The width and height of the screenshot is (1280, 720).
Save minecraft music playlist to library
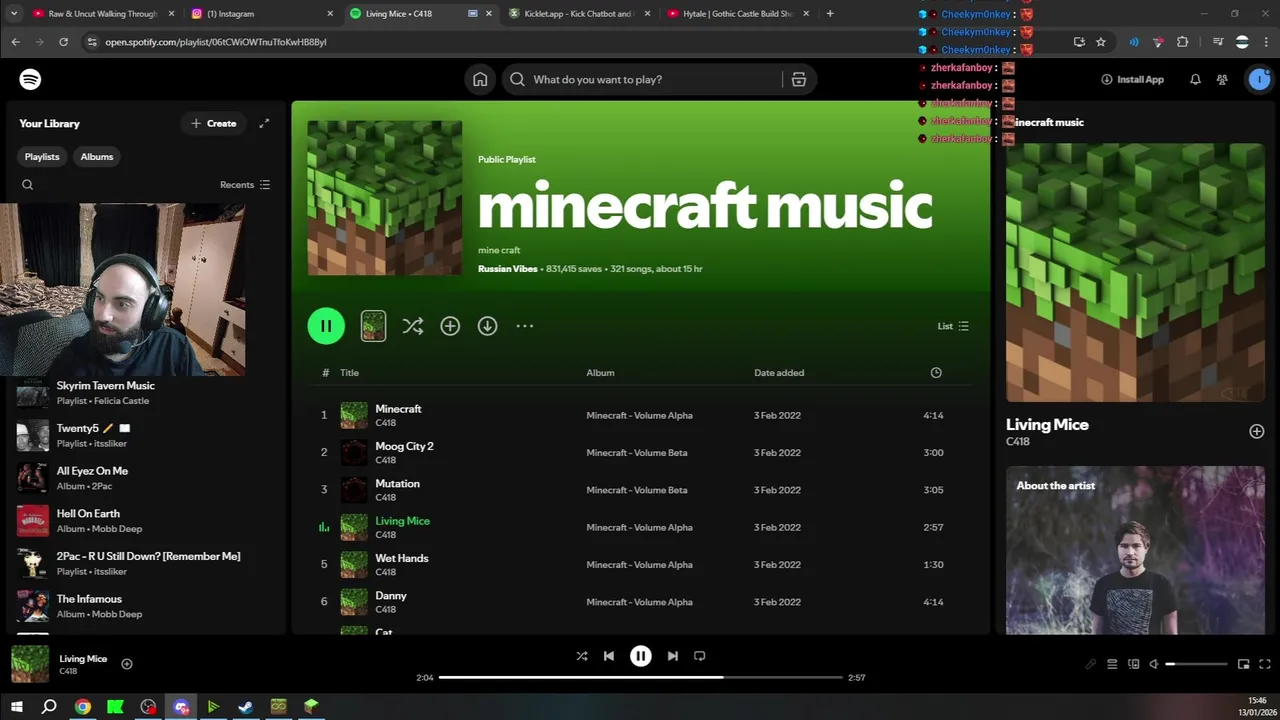coord(450,326)
